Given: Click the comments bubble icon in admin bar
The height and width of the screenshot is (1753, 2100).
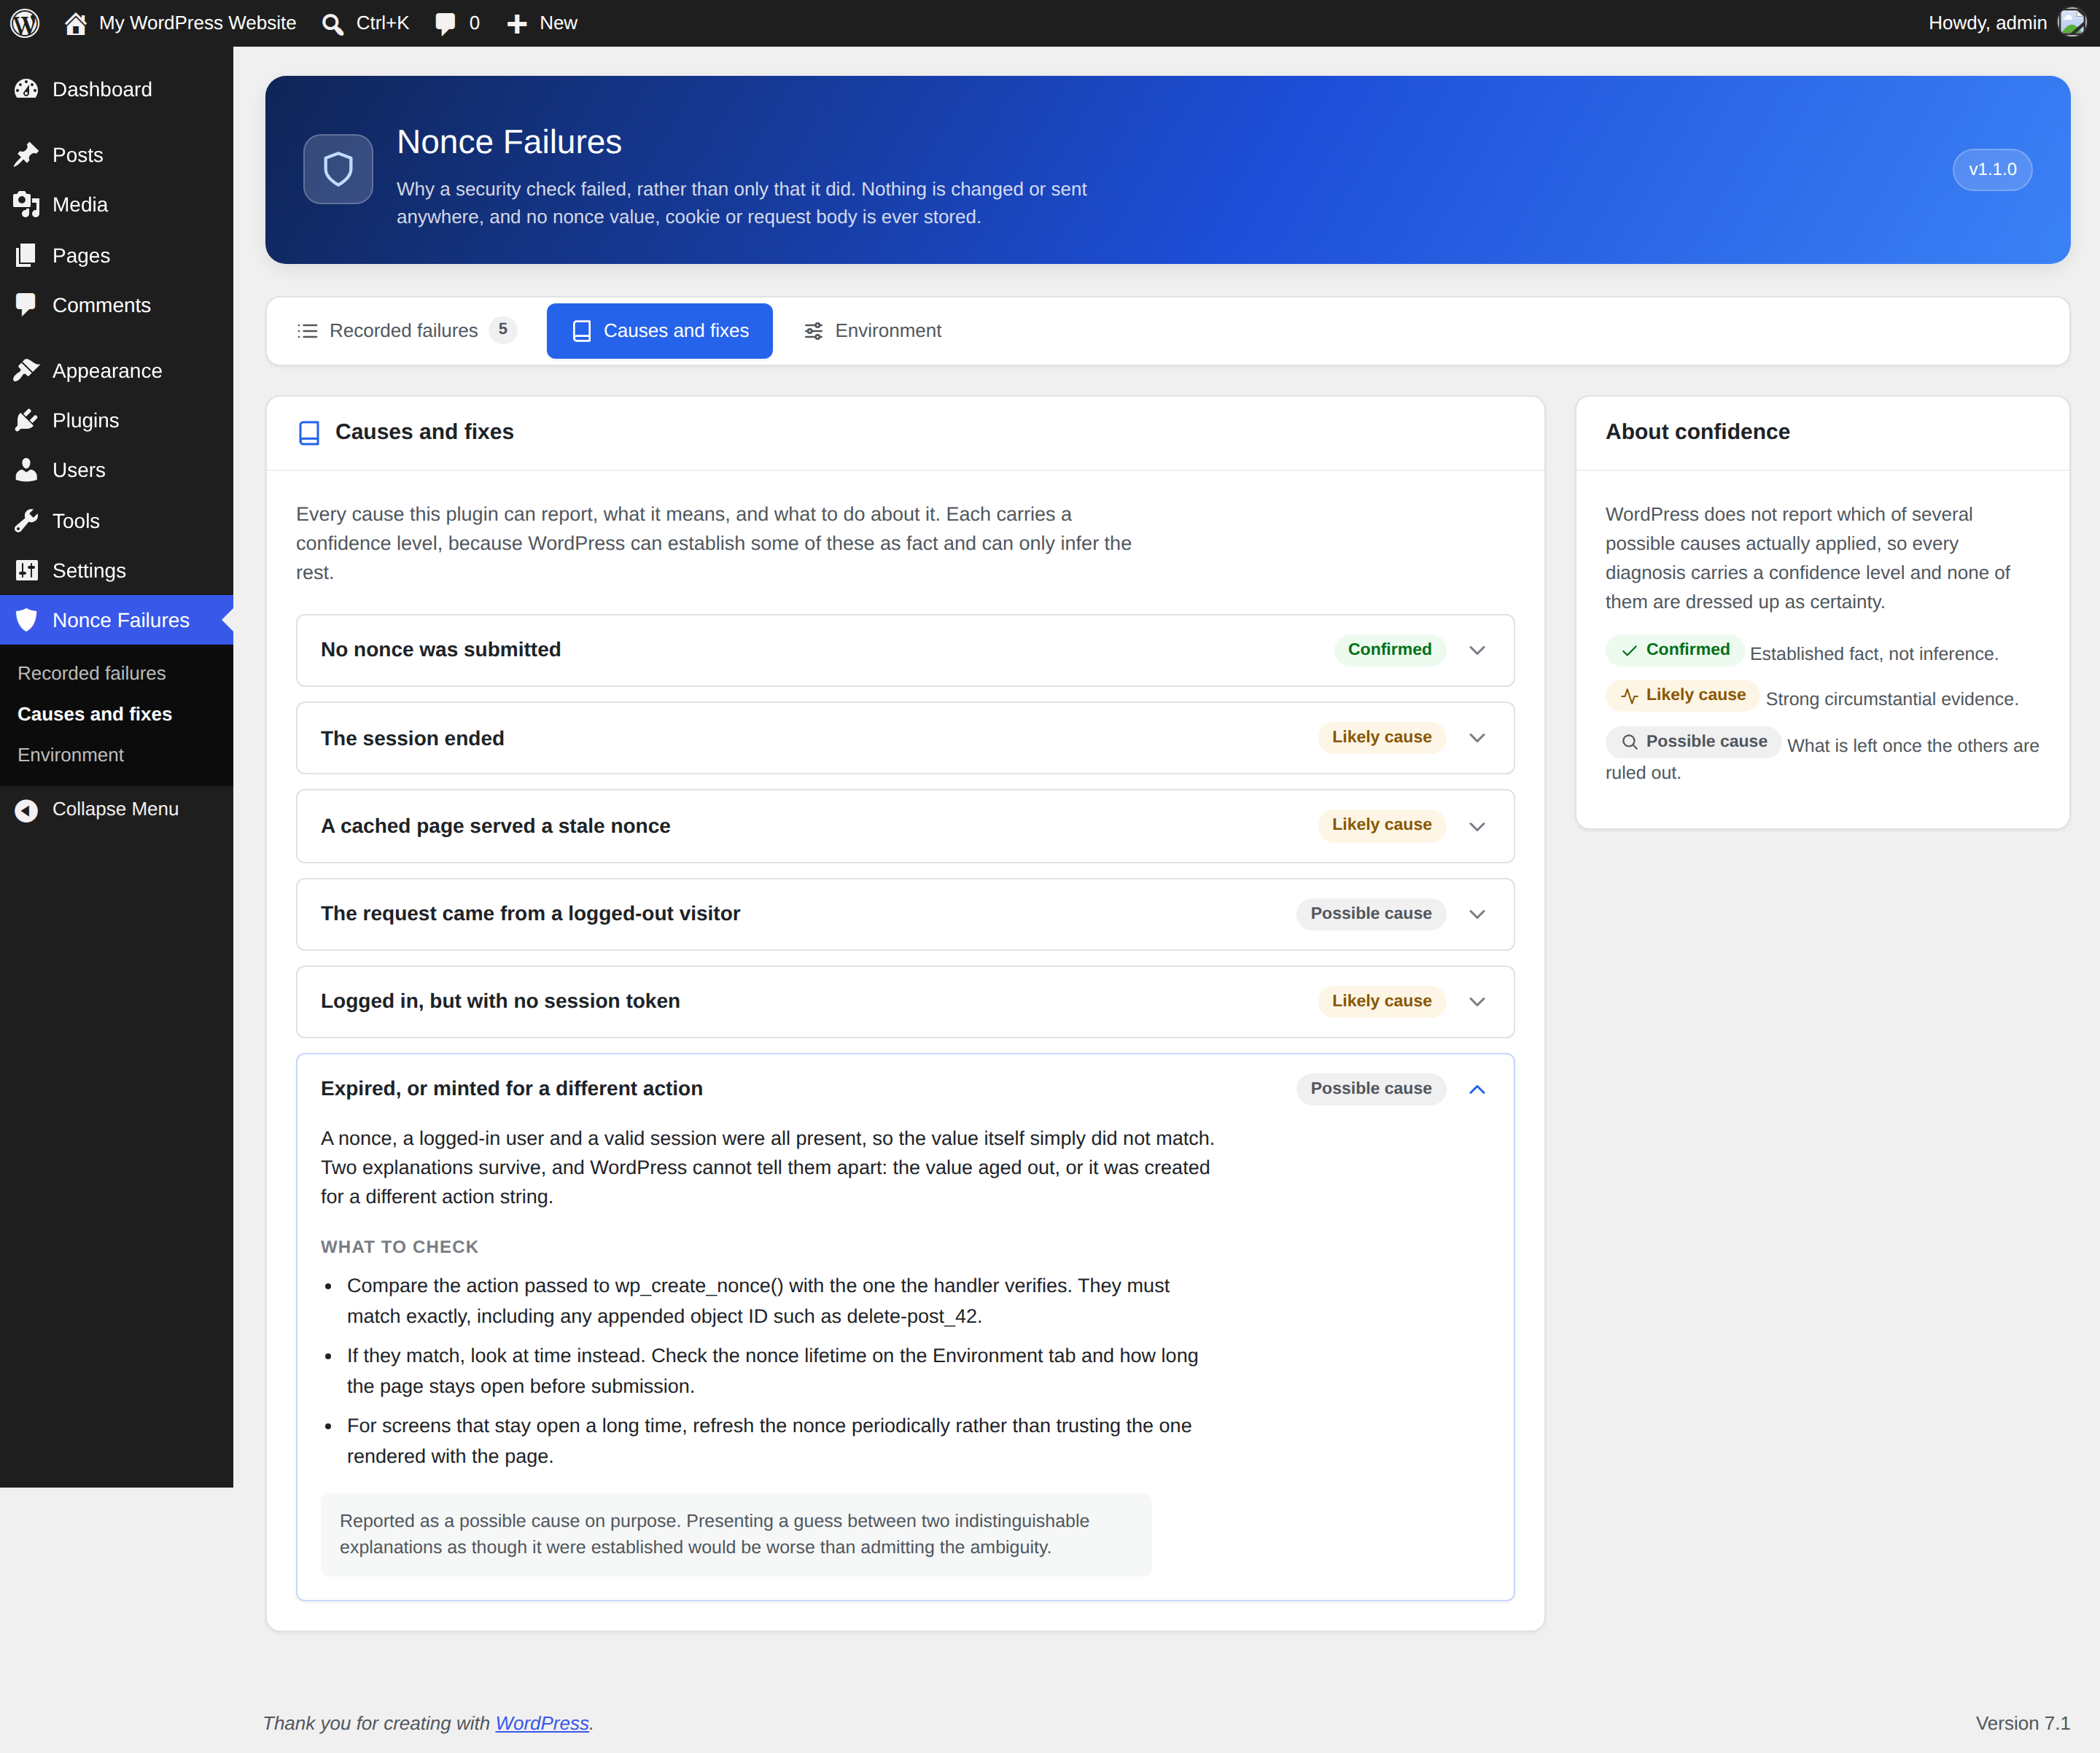Looking at the screenshot, I should (445, 23).
